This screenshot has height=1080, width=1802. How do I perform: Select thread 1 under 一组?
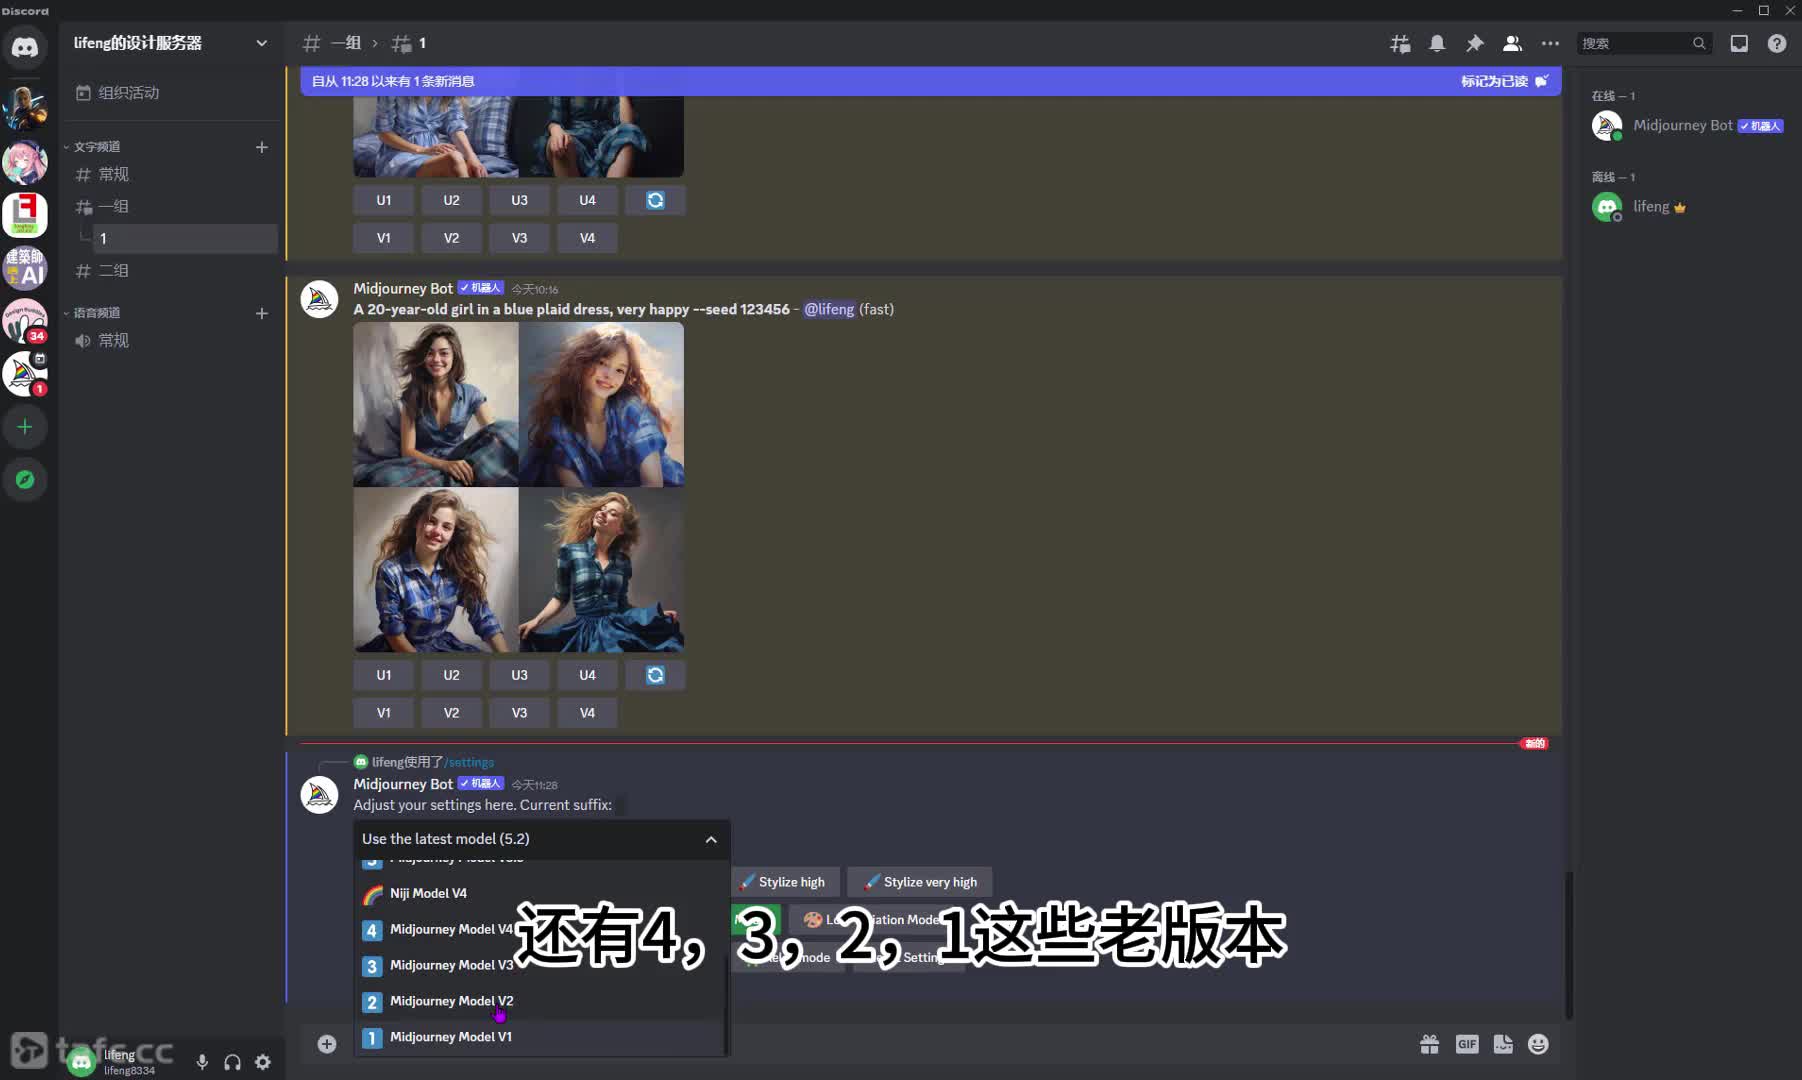(185, 238)
